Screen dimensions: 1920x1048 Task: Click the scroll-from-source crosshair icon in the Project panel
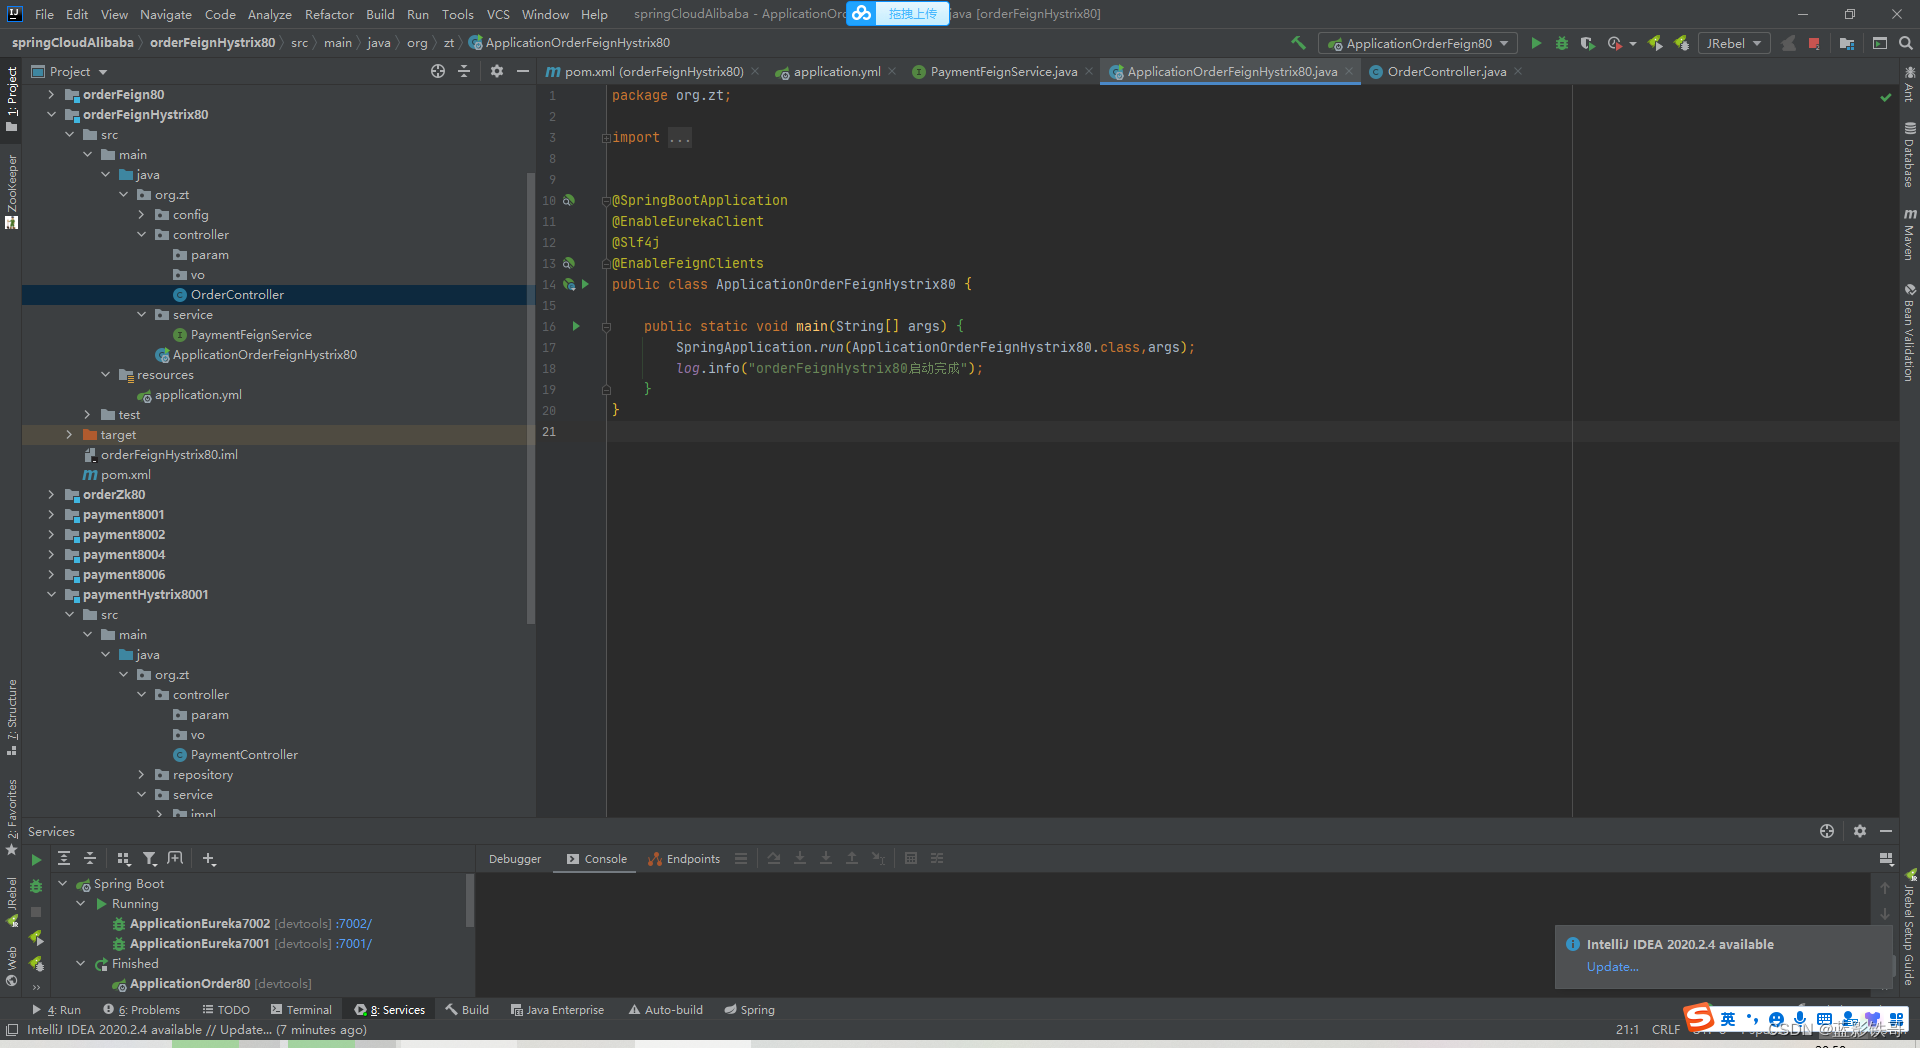pos(438,71)
